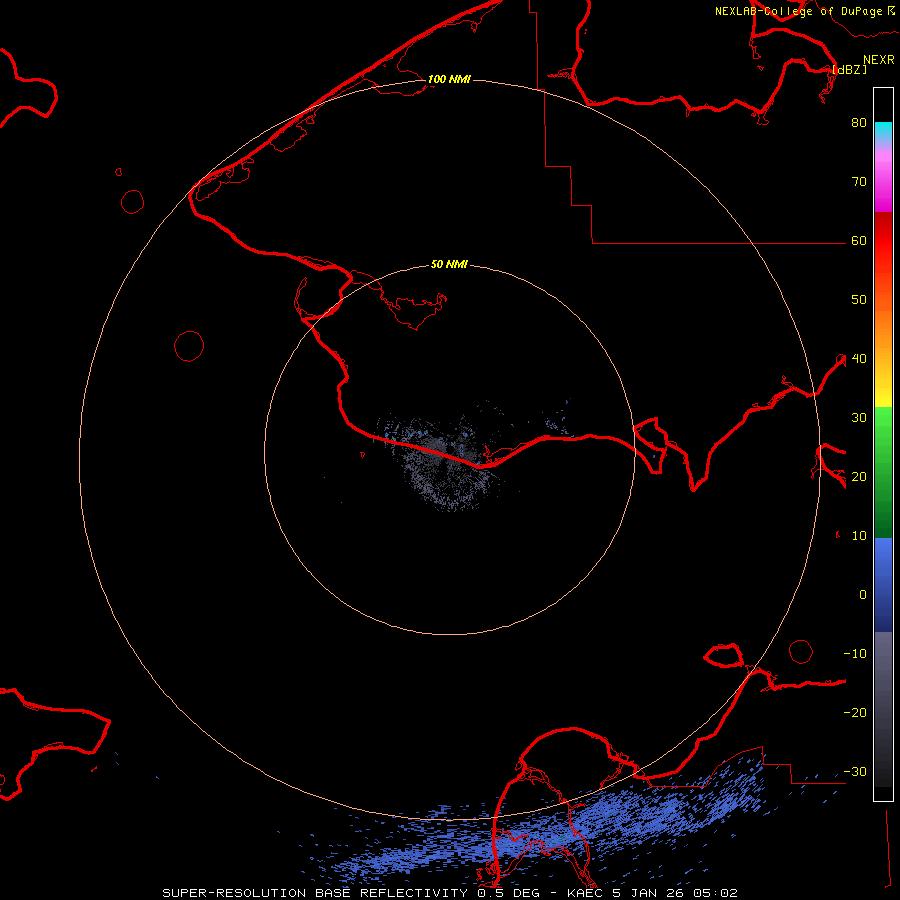
Task: Click the KAEC station identifier
Action: pos(585,893)
